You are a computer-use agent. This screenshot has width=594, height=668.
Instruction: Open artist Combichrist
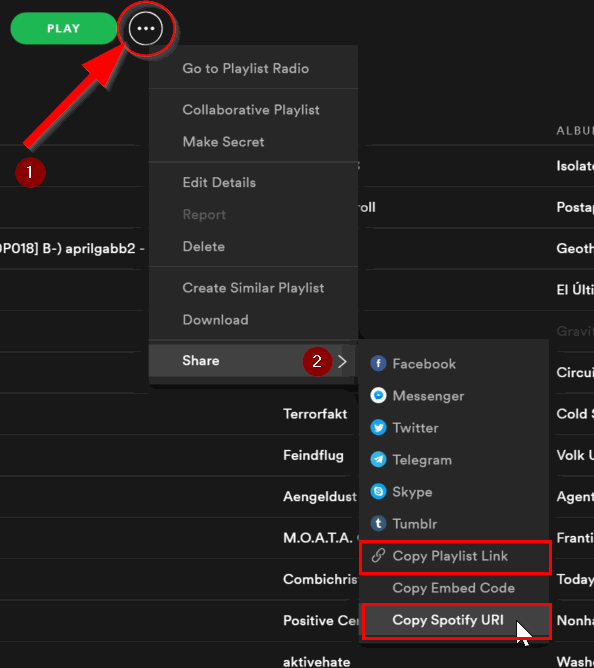pyautogui.click(x=320, y=579)
